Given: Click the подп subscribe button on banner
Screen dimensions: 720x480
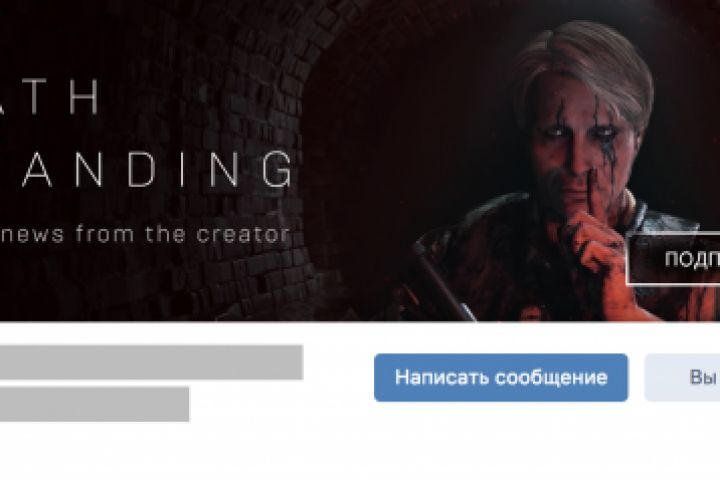Looking at the screenshot, I should pyautogui.click(x=674, y=259).
